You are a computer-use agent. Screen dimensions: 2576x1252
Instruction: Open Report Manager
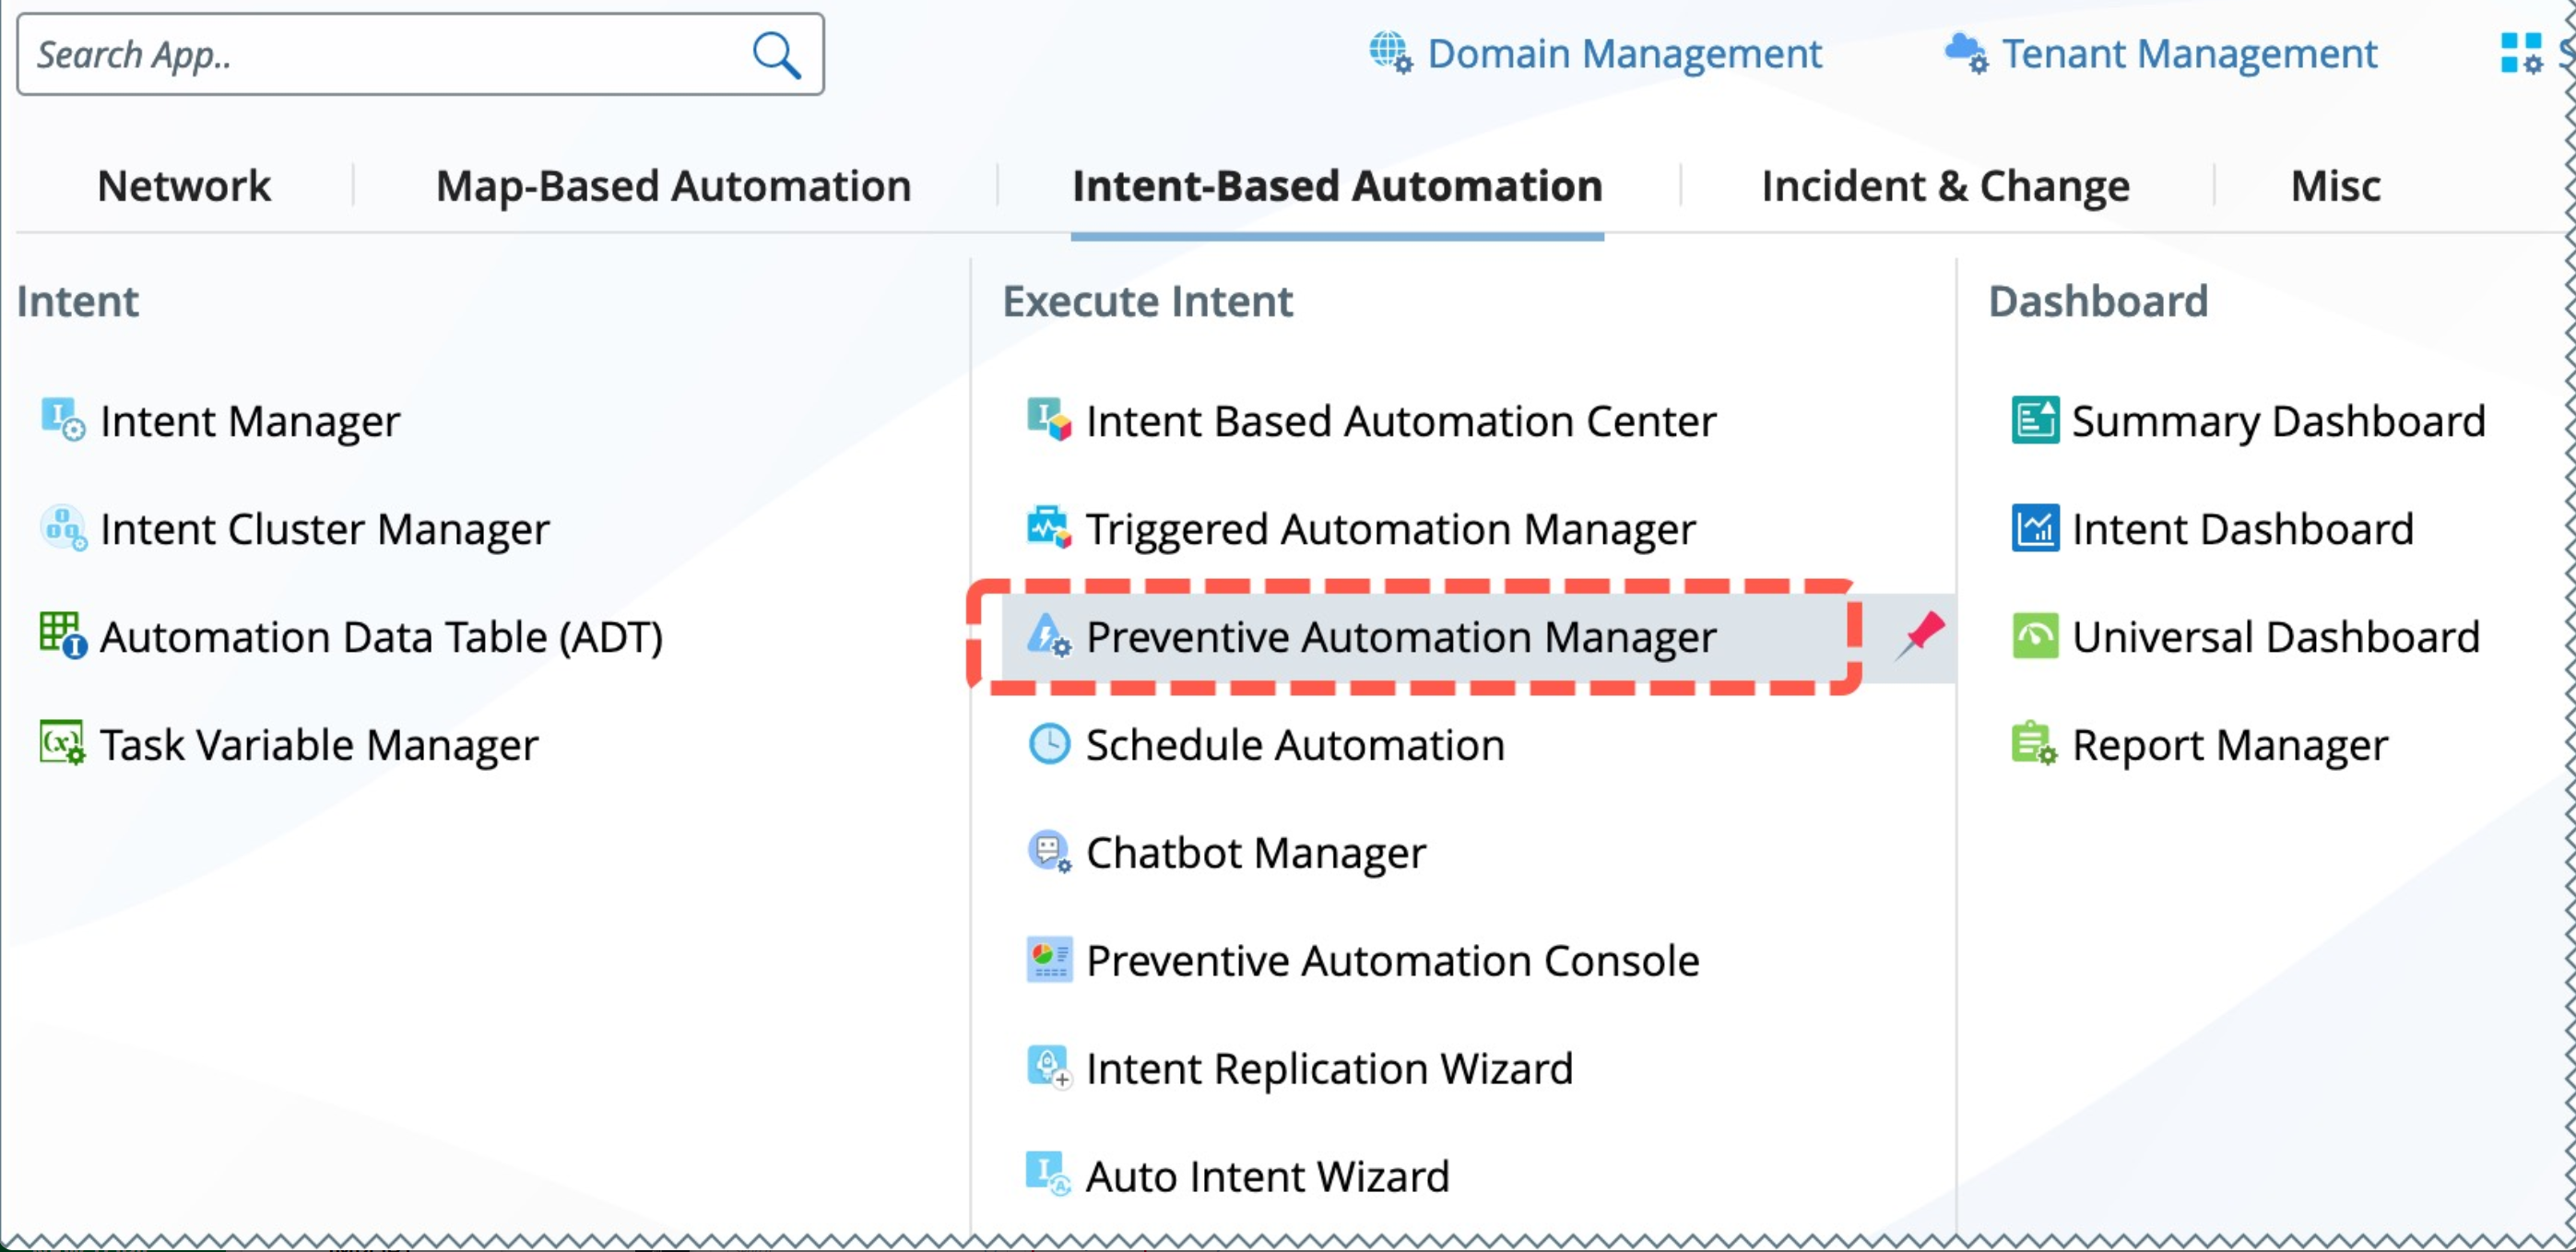[2229, 744]
